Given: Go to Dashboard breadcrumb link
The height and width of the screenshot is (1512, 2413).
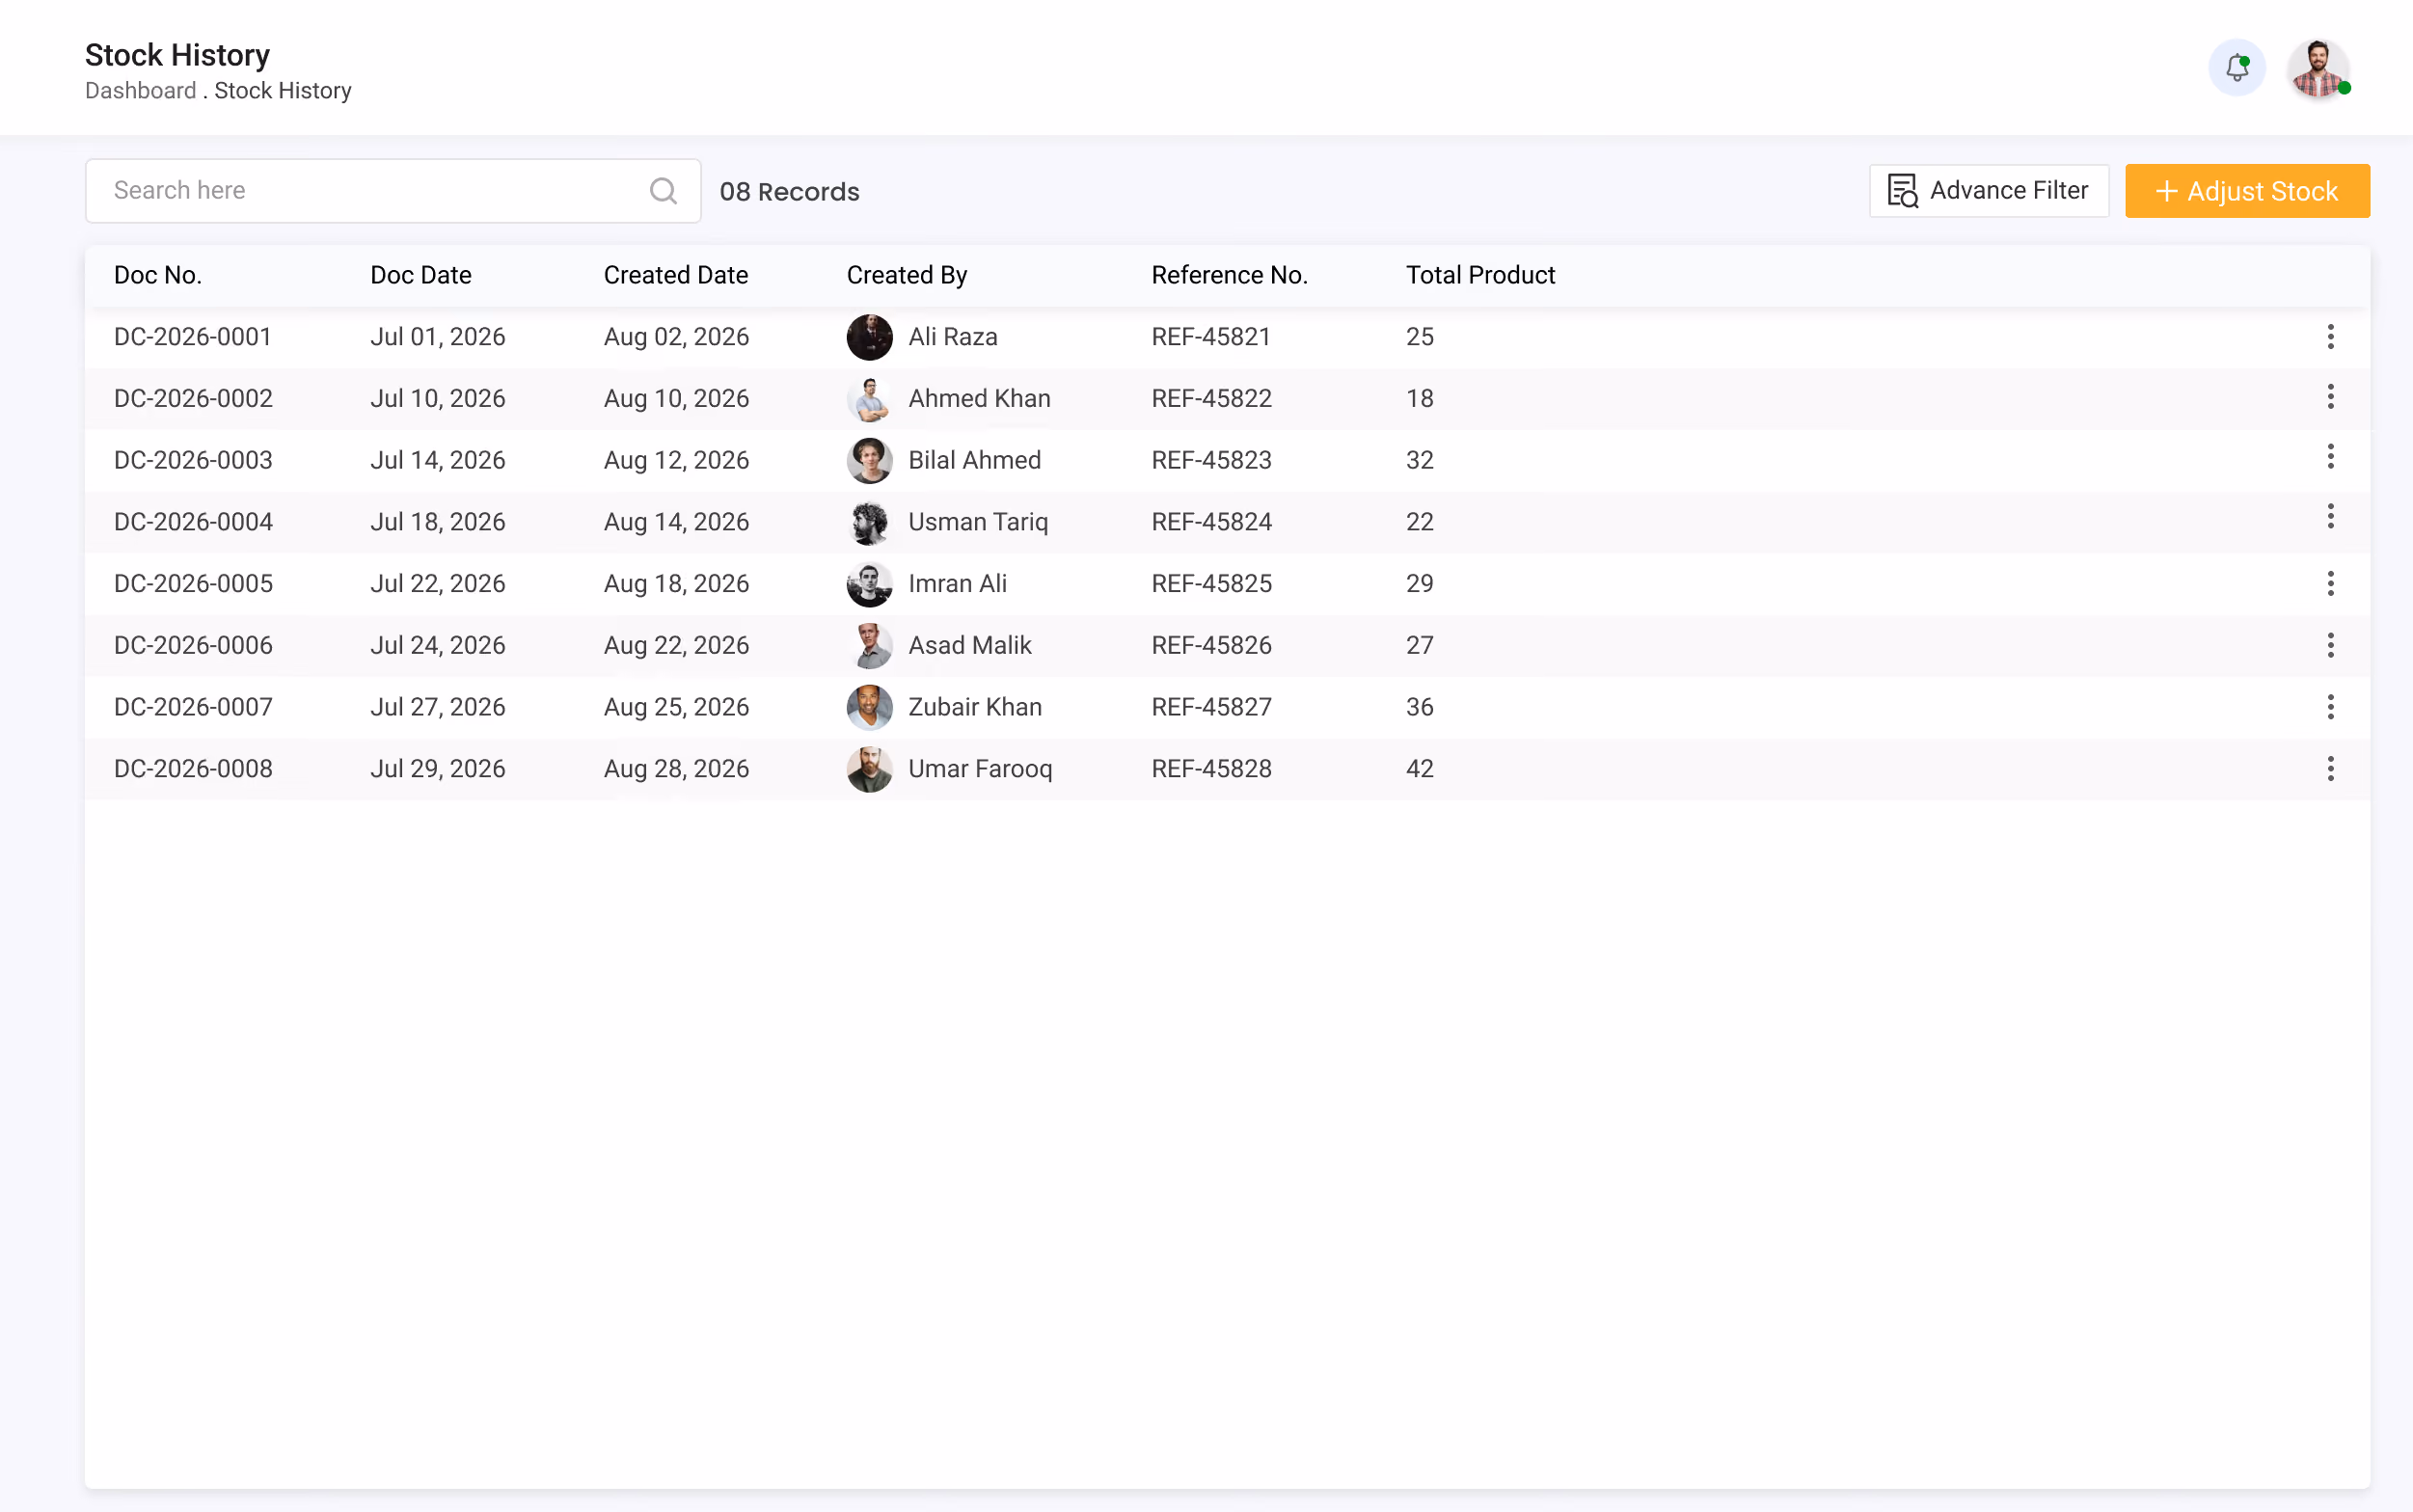Looking at the screenshot, I should pyautogui.click(x=140, y=91).
